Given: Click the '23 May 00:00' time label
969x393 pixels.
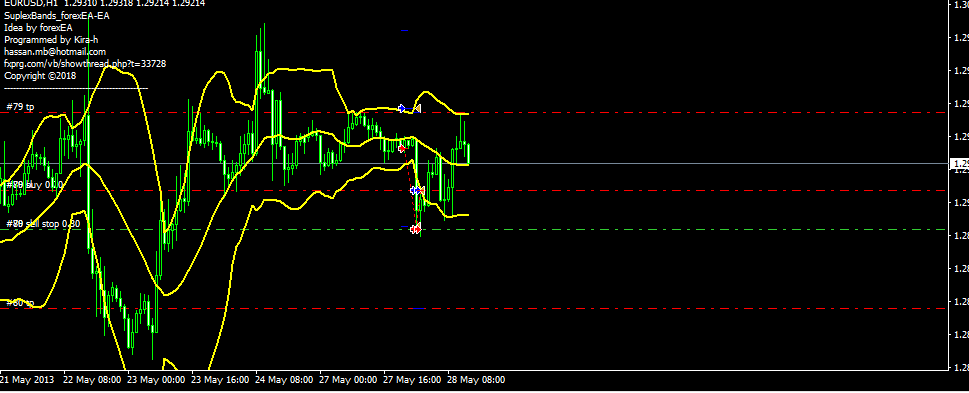Looking at the screenshot, I should [156, 379].
